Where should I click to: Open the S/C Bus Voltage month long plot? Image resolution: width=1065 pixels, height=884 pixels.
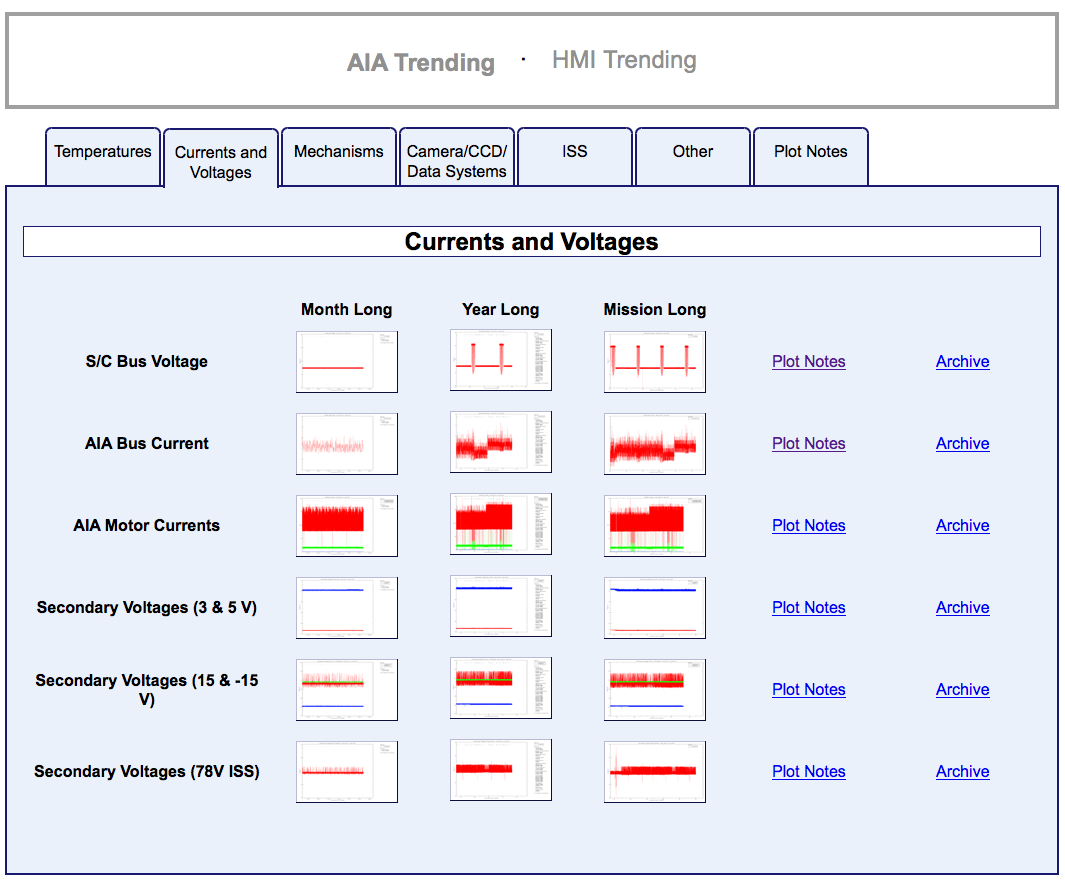coord(346,362)
